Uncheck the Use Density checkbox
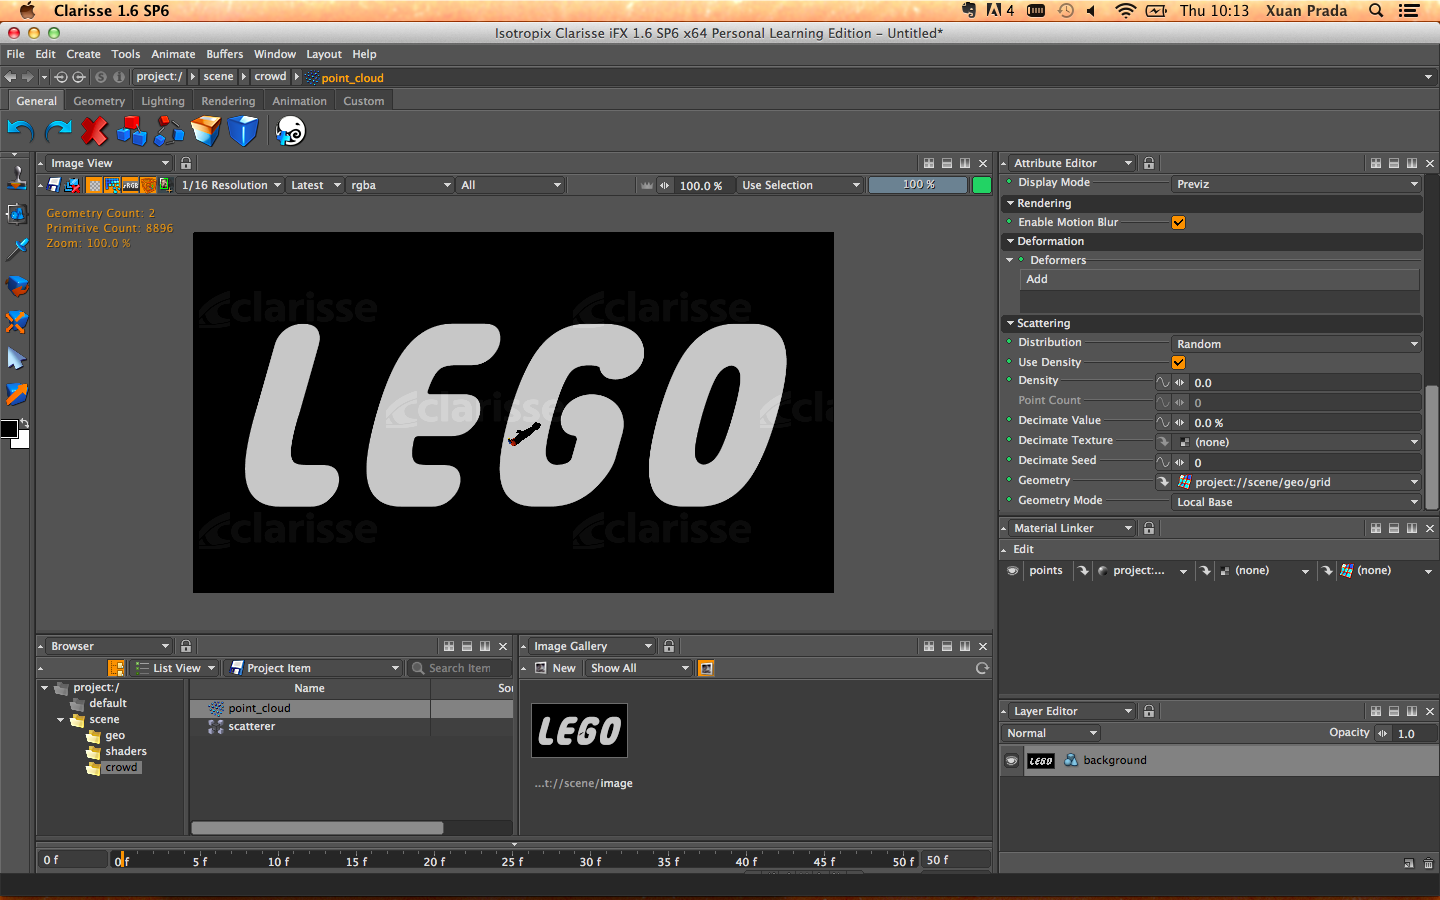The width and height of the screenshot is (1440, 900). click(x=1178, y=363)
